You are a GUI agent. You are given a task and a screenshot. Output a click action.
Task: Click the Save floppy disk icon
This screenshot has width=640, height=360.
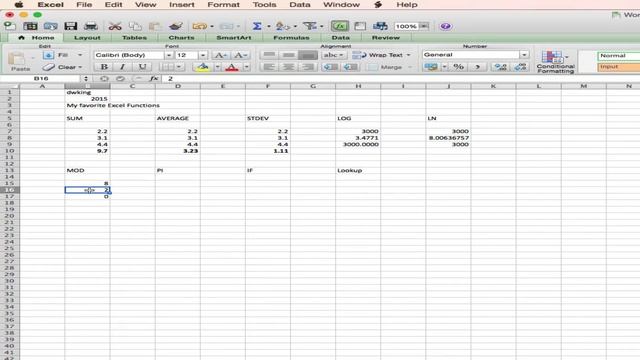[71, 26]
